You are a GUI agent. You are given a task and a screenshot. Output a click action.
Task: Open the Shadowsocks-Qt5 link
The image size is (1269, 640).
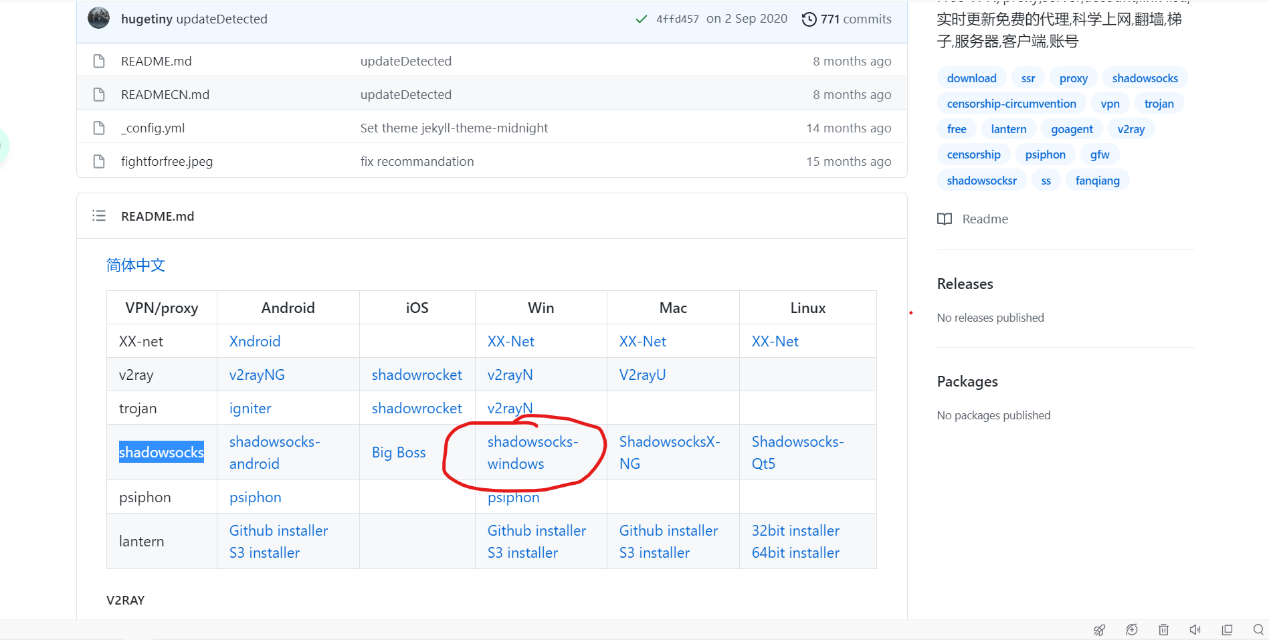pyautogui.click(x=798, y=452)
